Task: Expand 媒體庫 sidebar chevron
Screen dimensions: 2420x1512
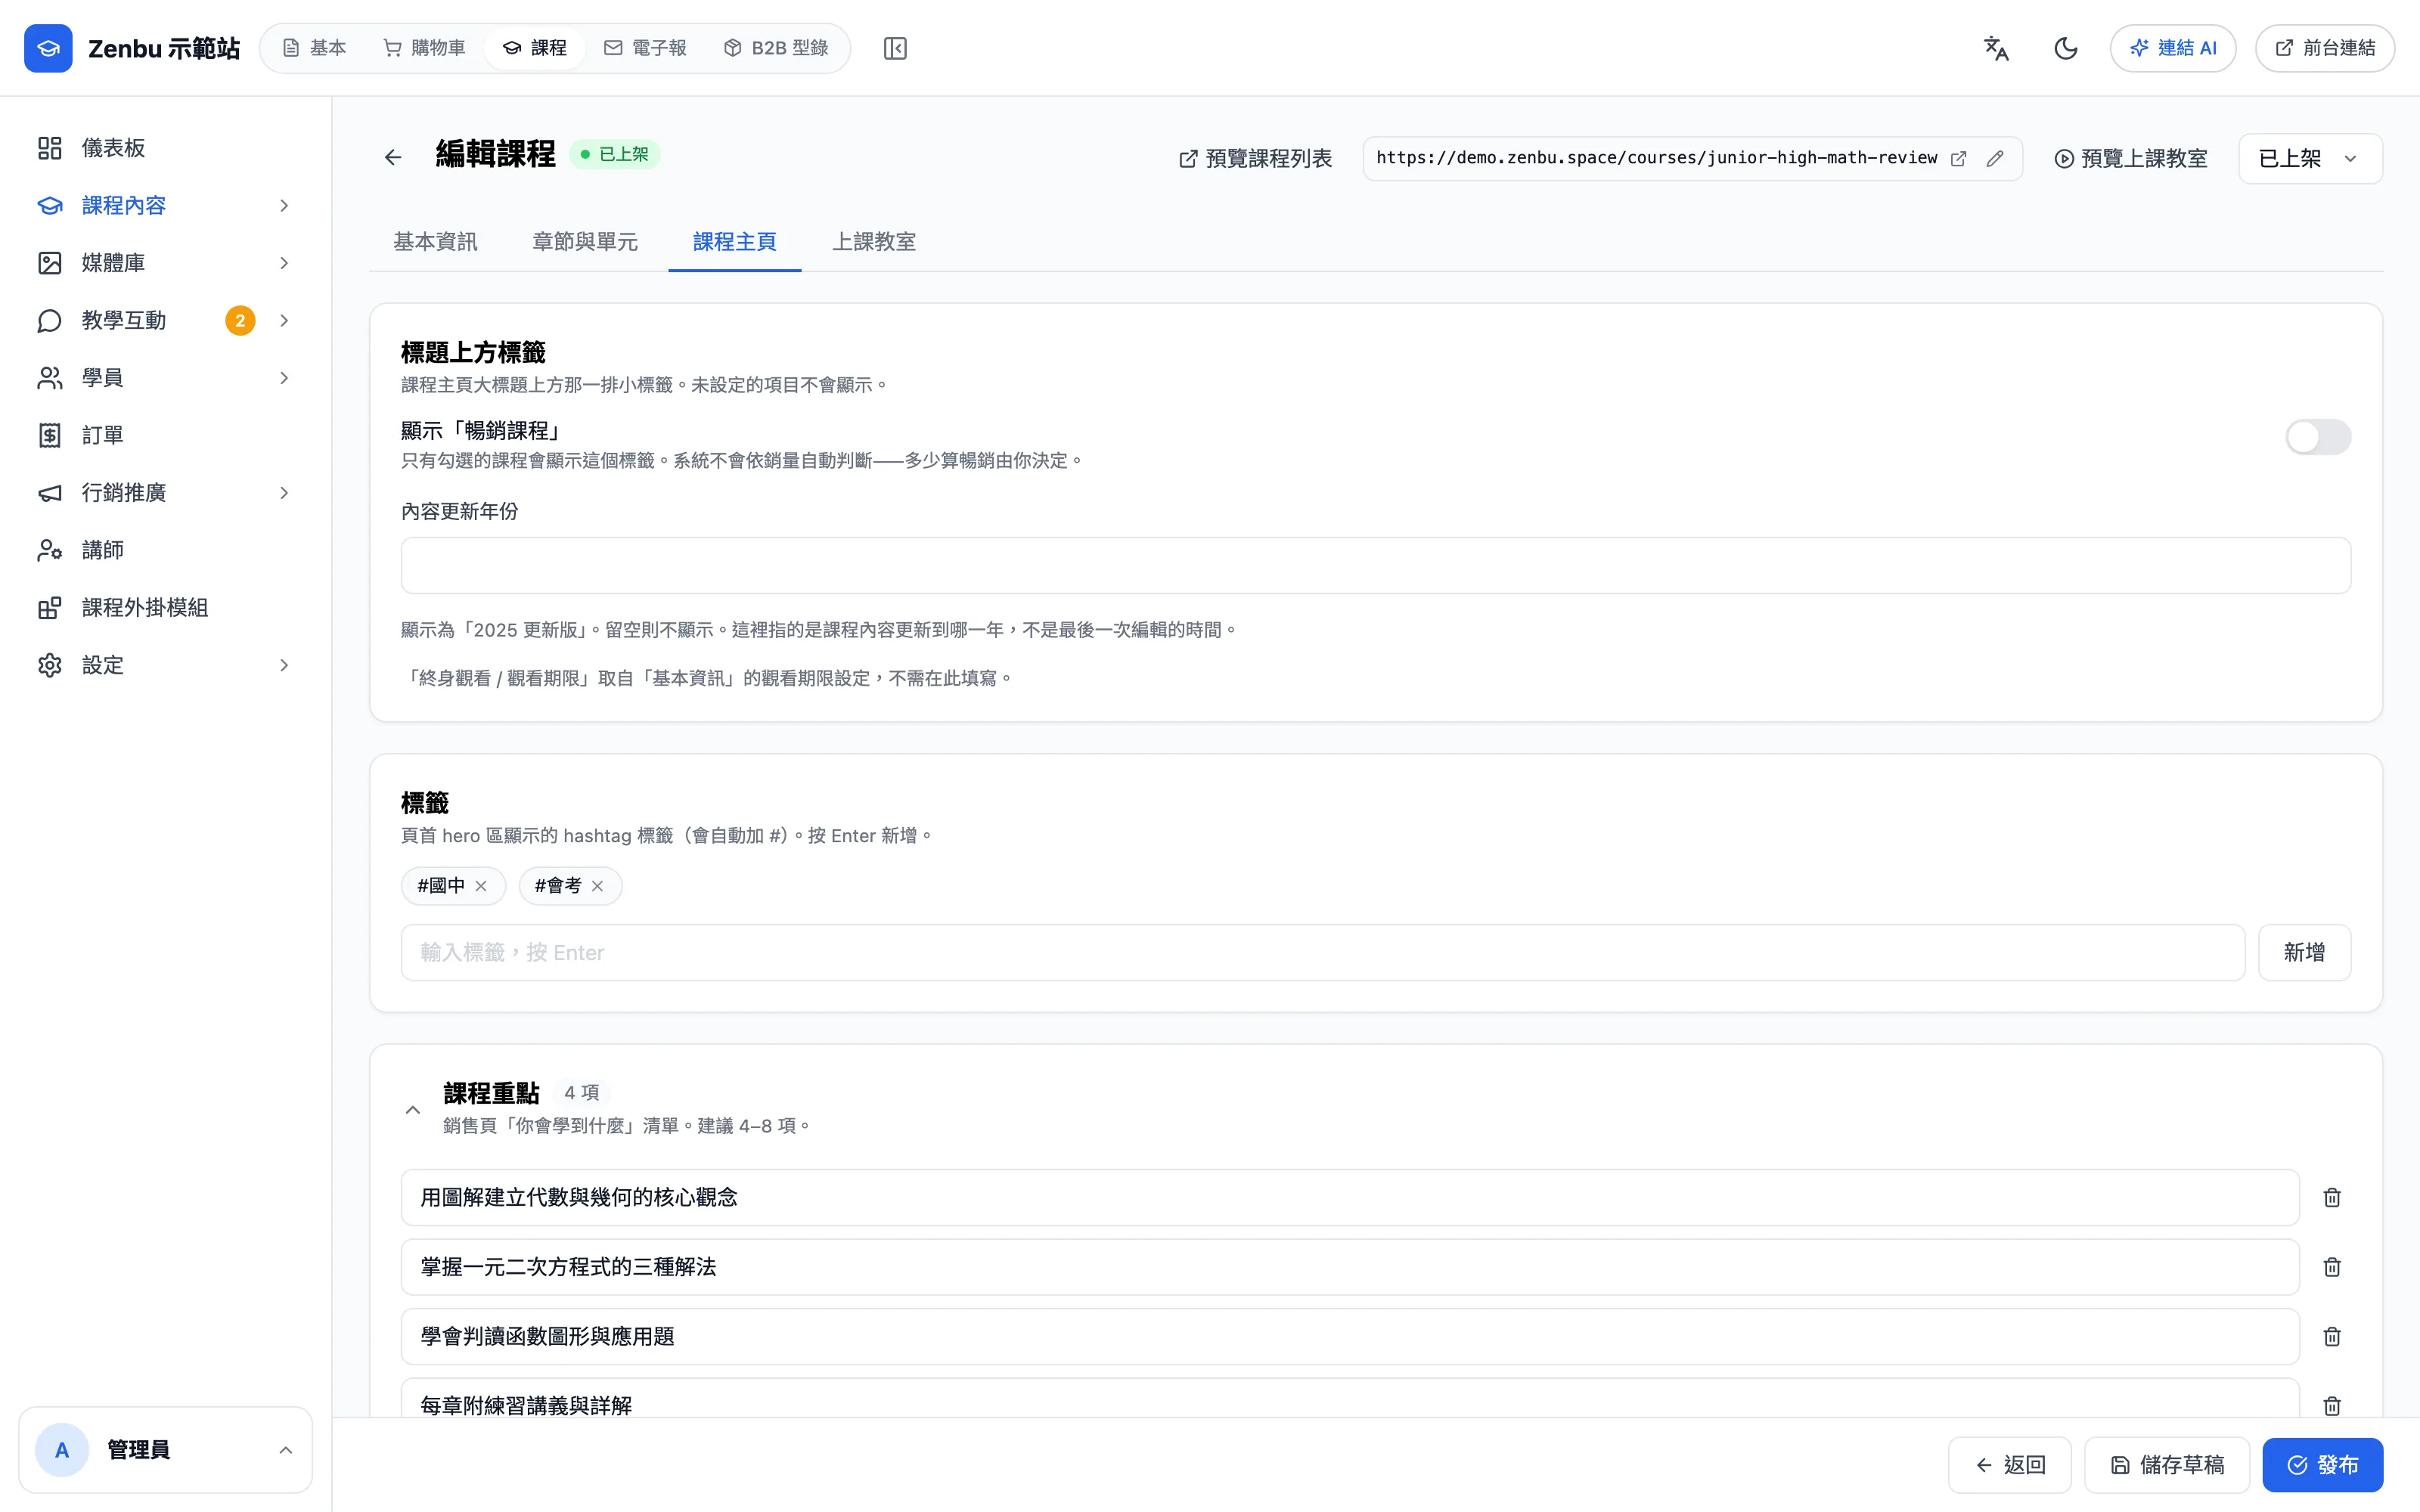Action: pos(284,263)
